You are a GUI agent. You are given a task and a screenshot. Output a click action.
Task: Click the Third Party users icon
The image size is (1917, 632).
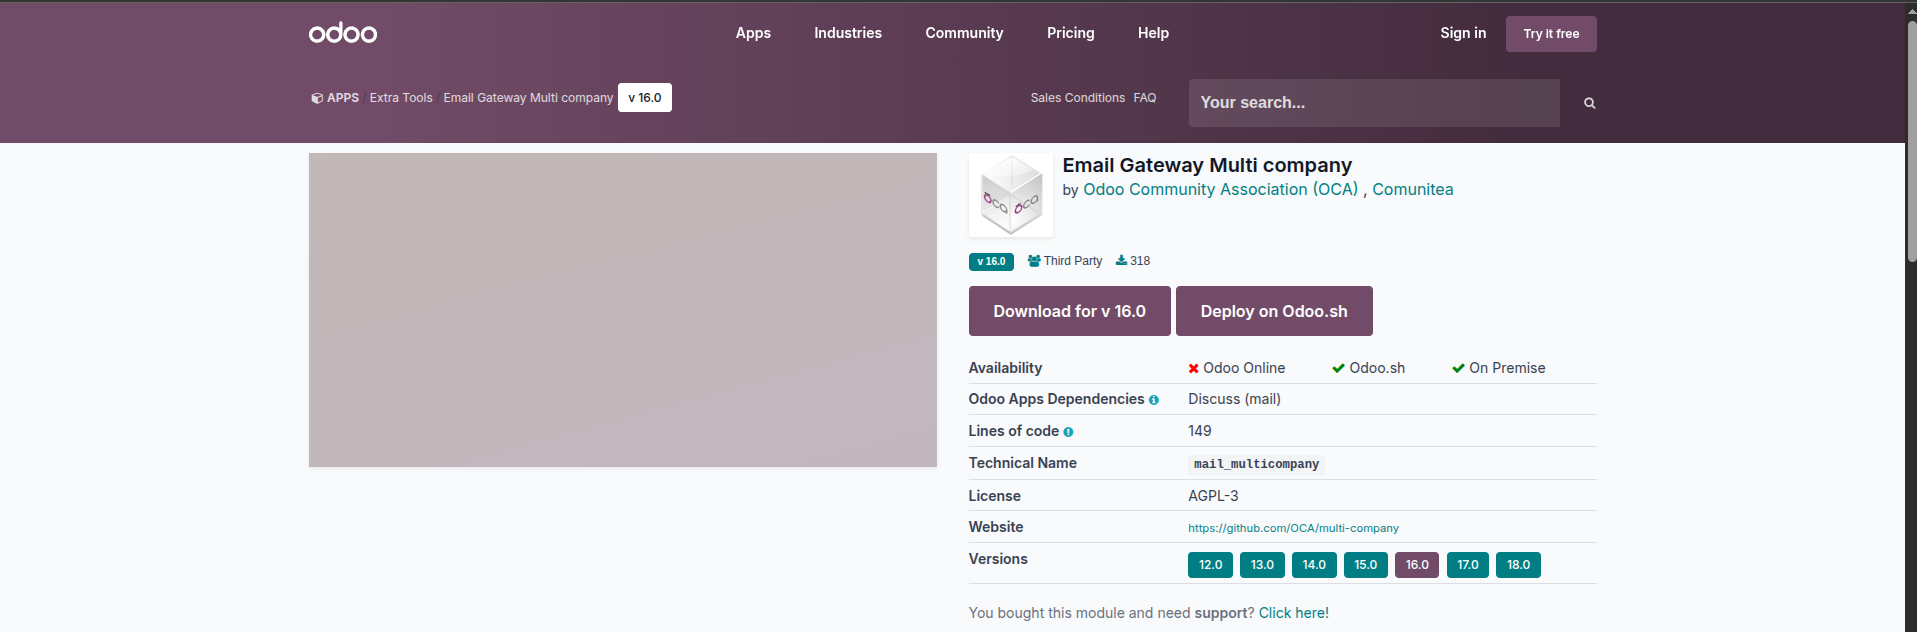click(x=1034, y=261)
